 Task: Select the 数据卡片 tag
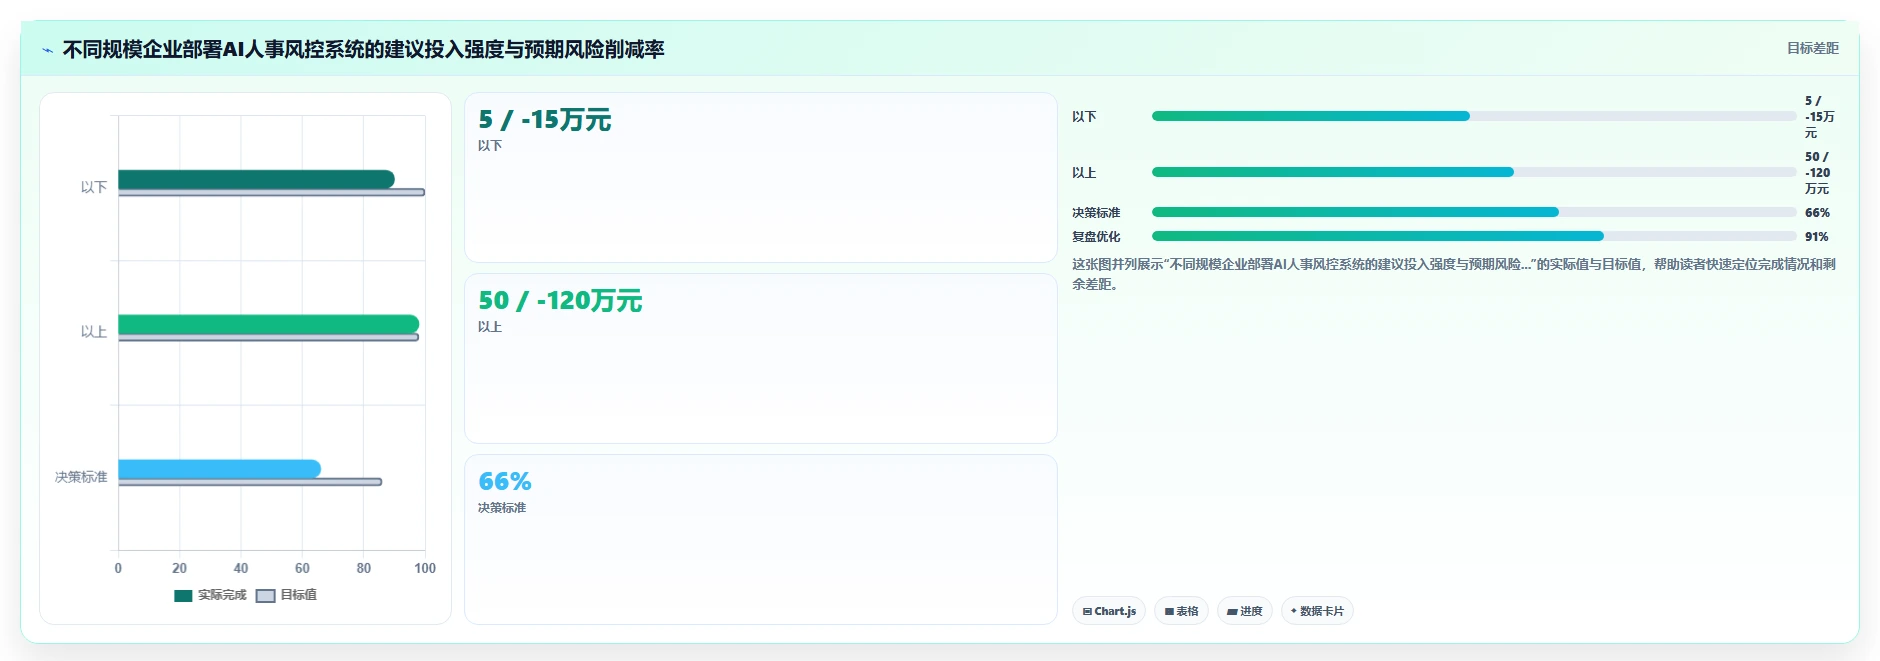click(x=1317, y=611)
